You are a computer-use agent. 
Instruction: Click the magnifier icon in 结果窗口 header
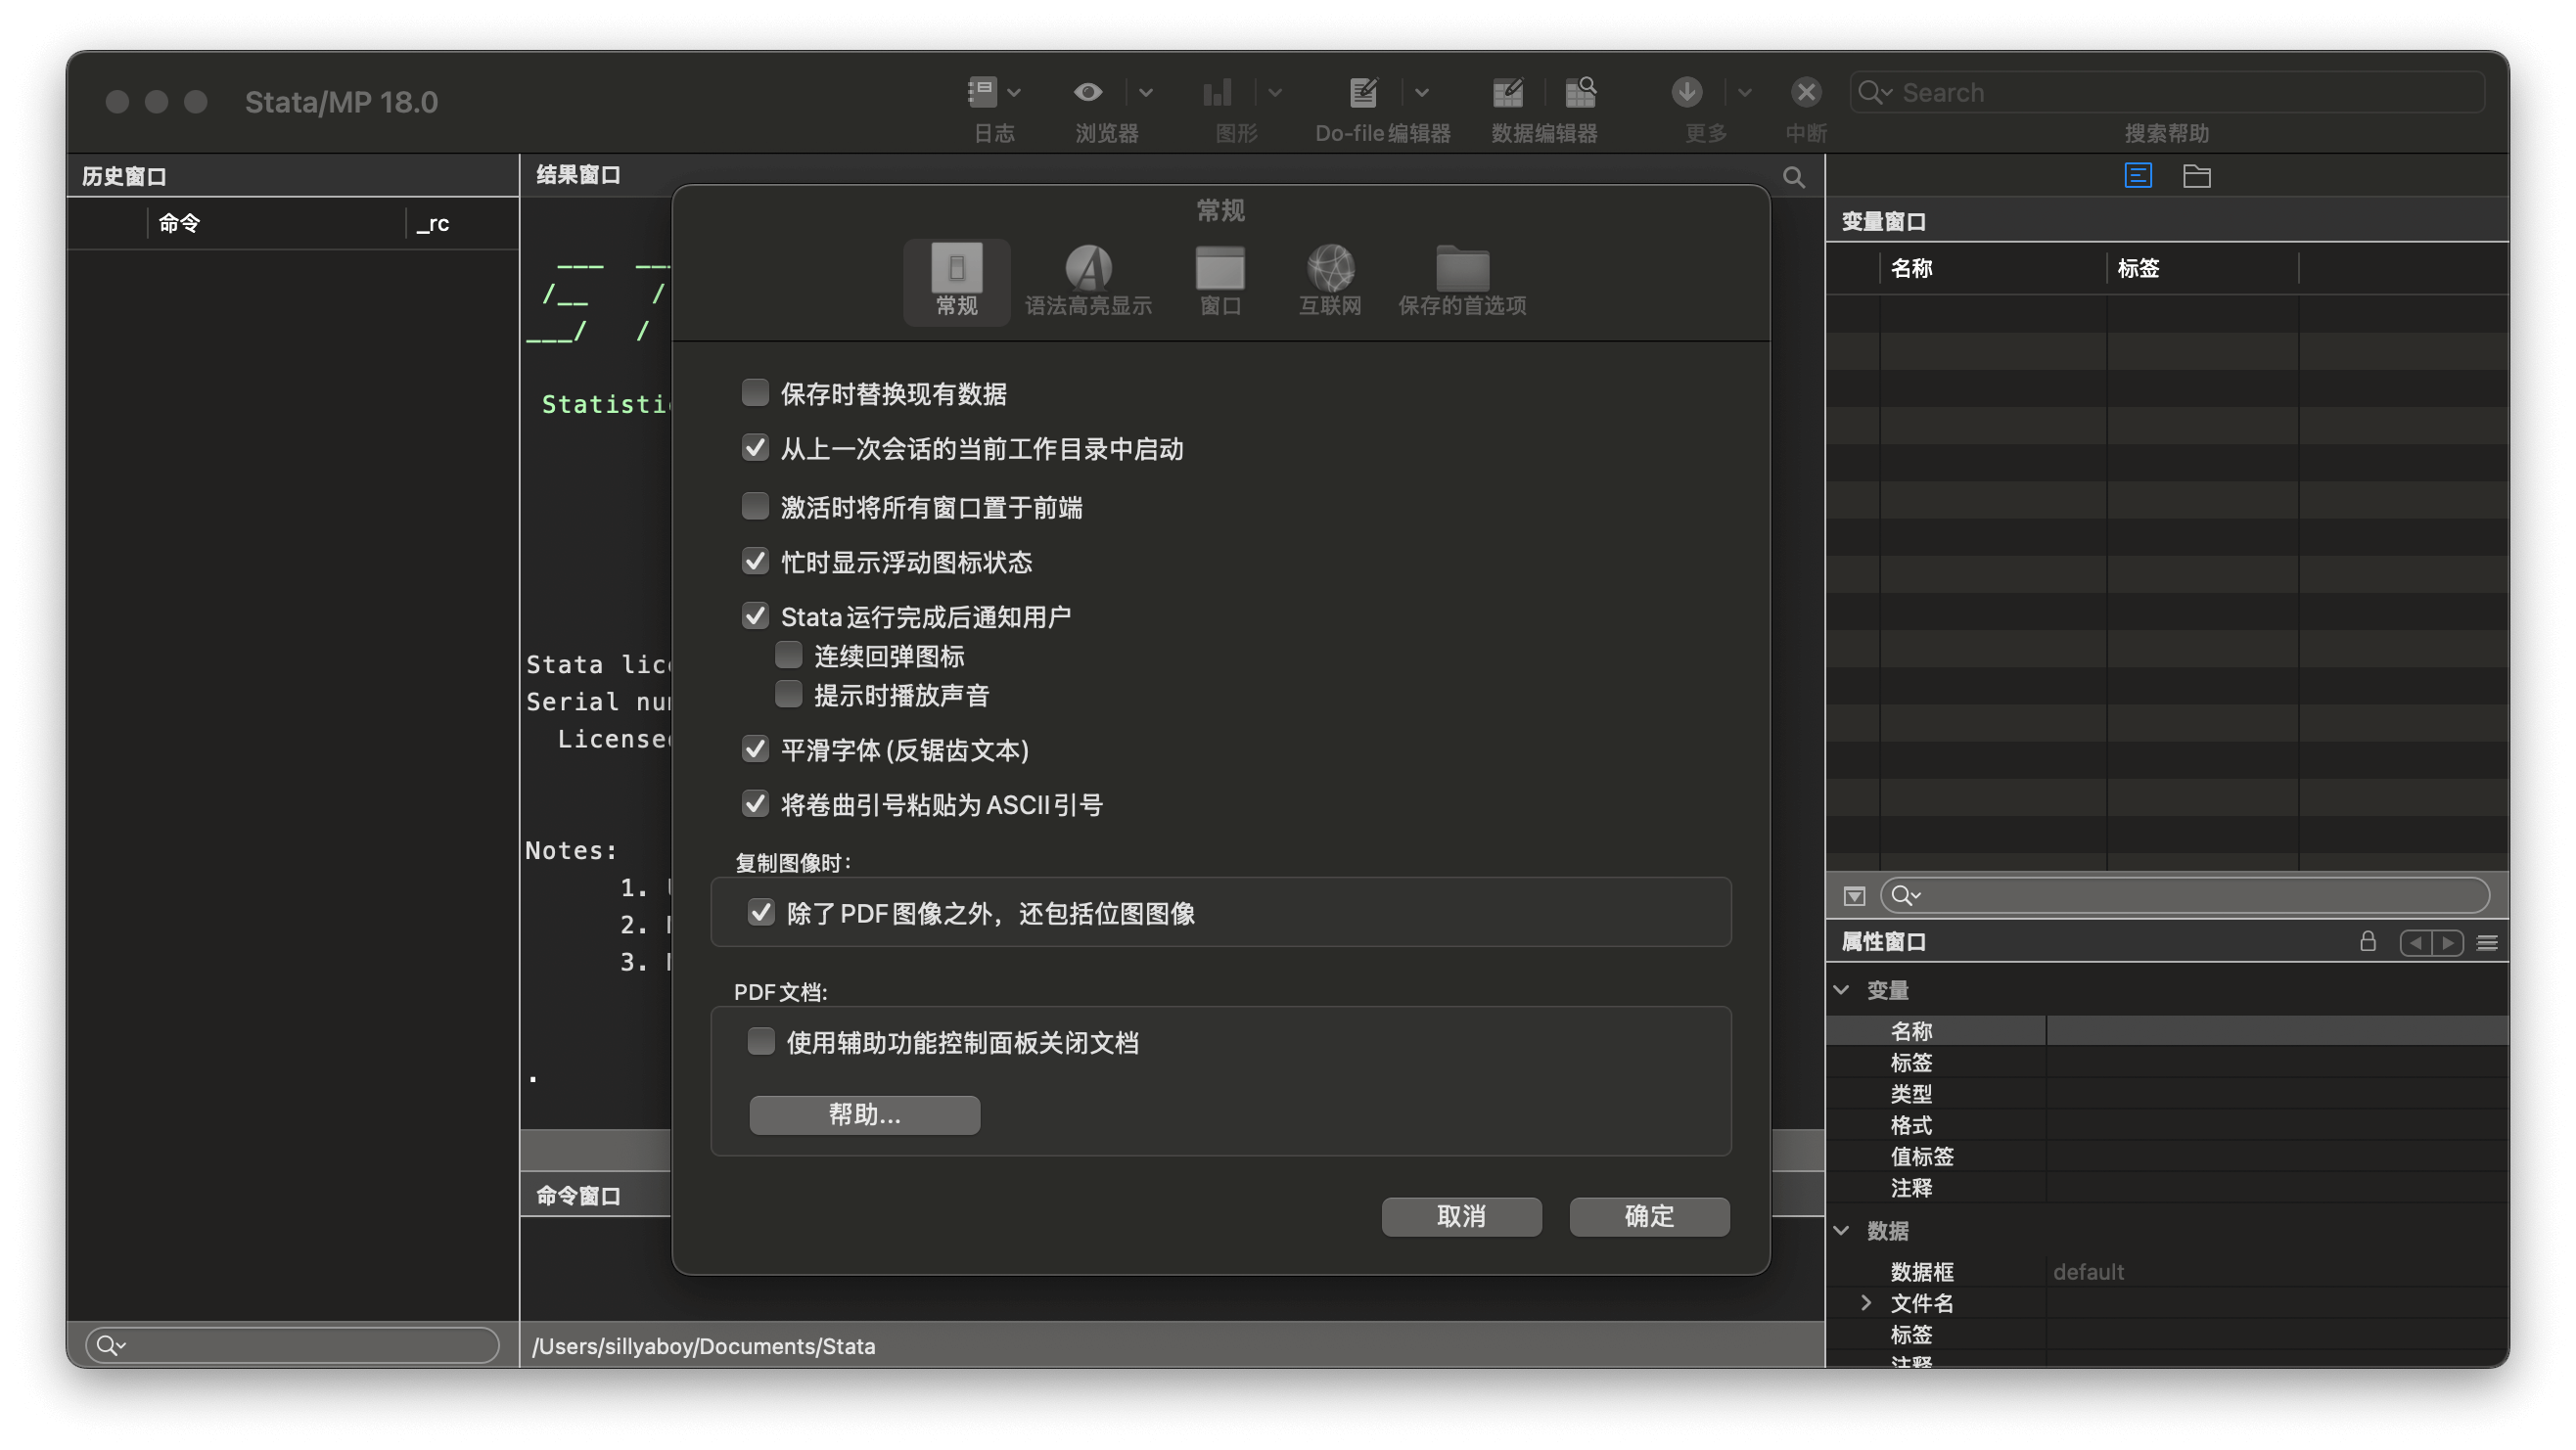(1794, 176)
